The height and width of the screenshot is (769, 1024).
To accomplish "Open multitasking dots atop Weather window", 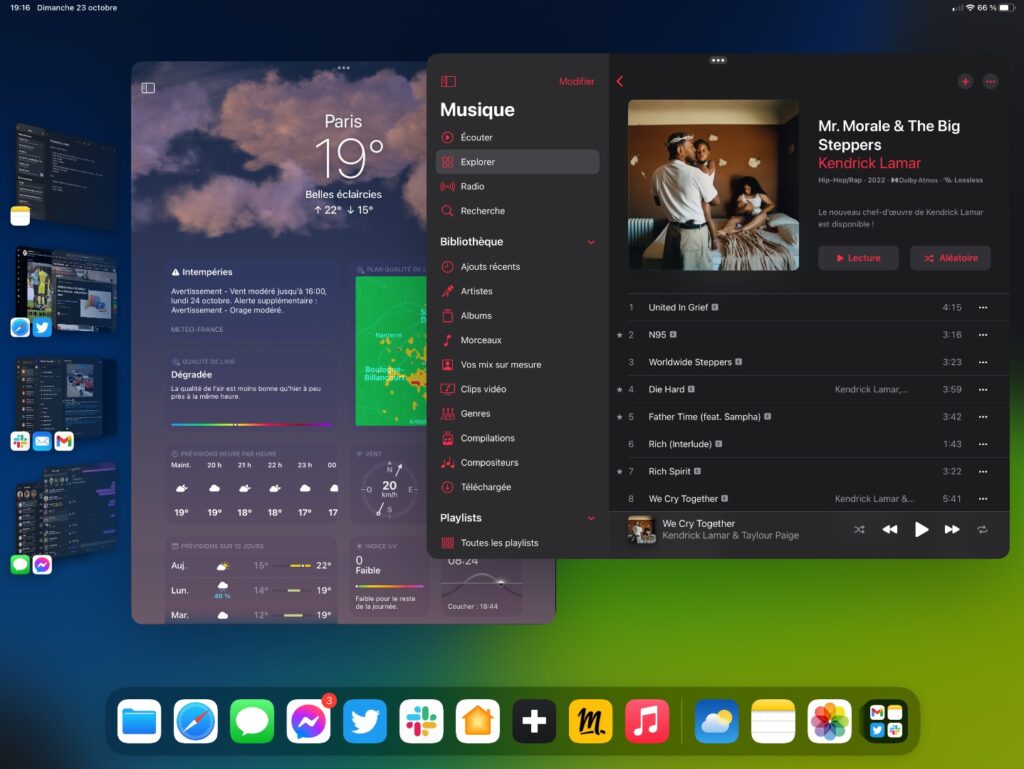I will click(344, 68).
